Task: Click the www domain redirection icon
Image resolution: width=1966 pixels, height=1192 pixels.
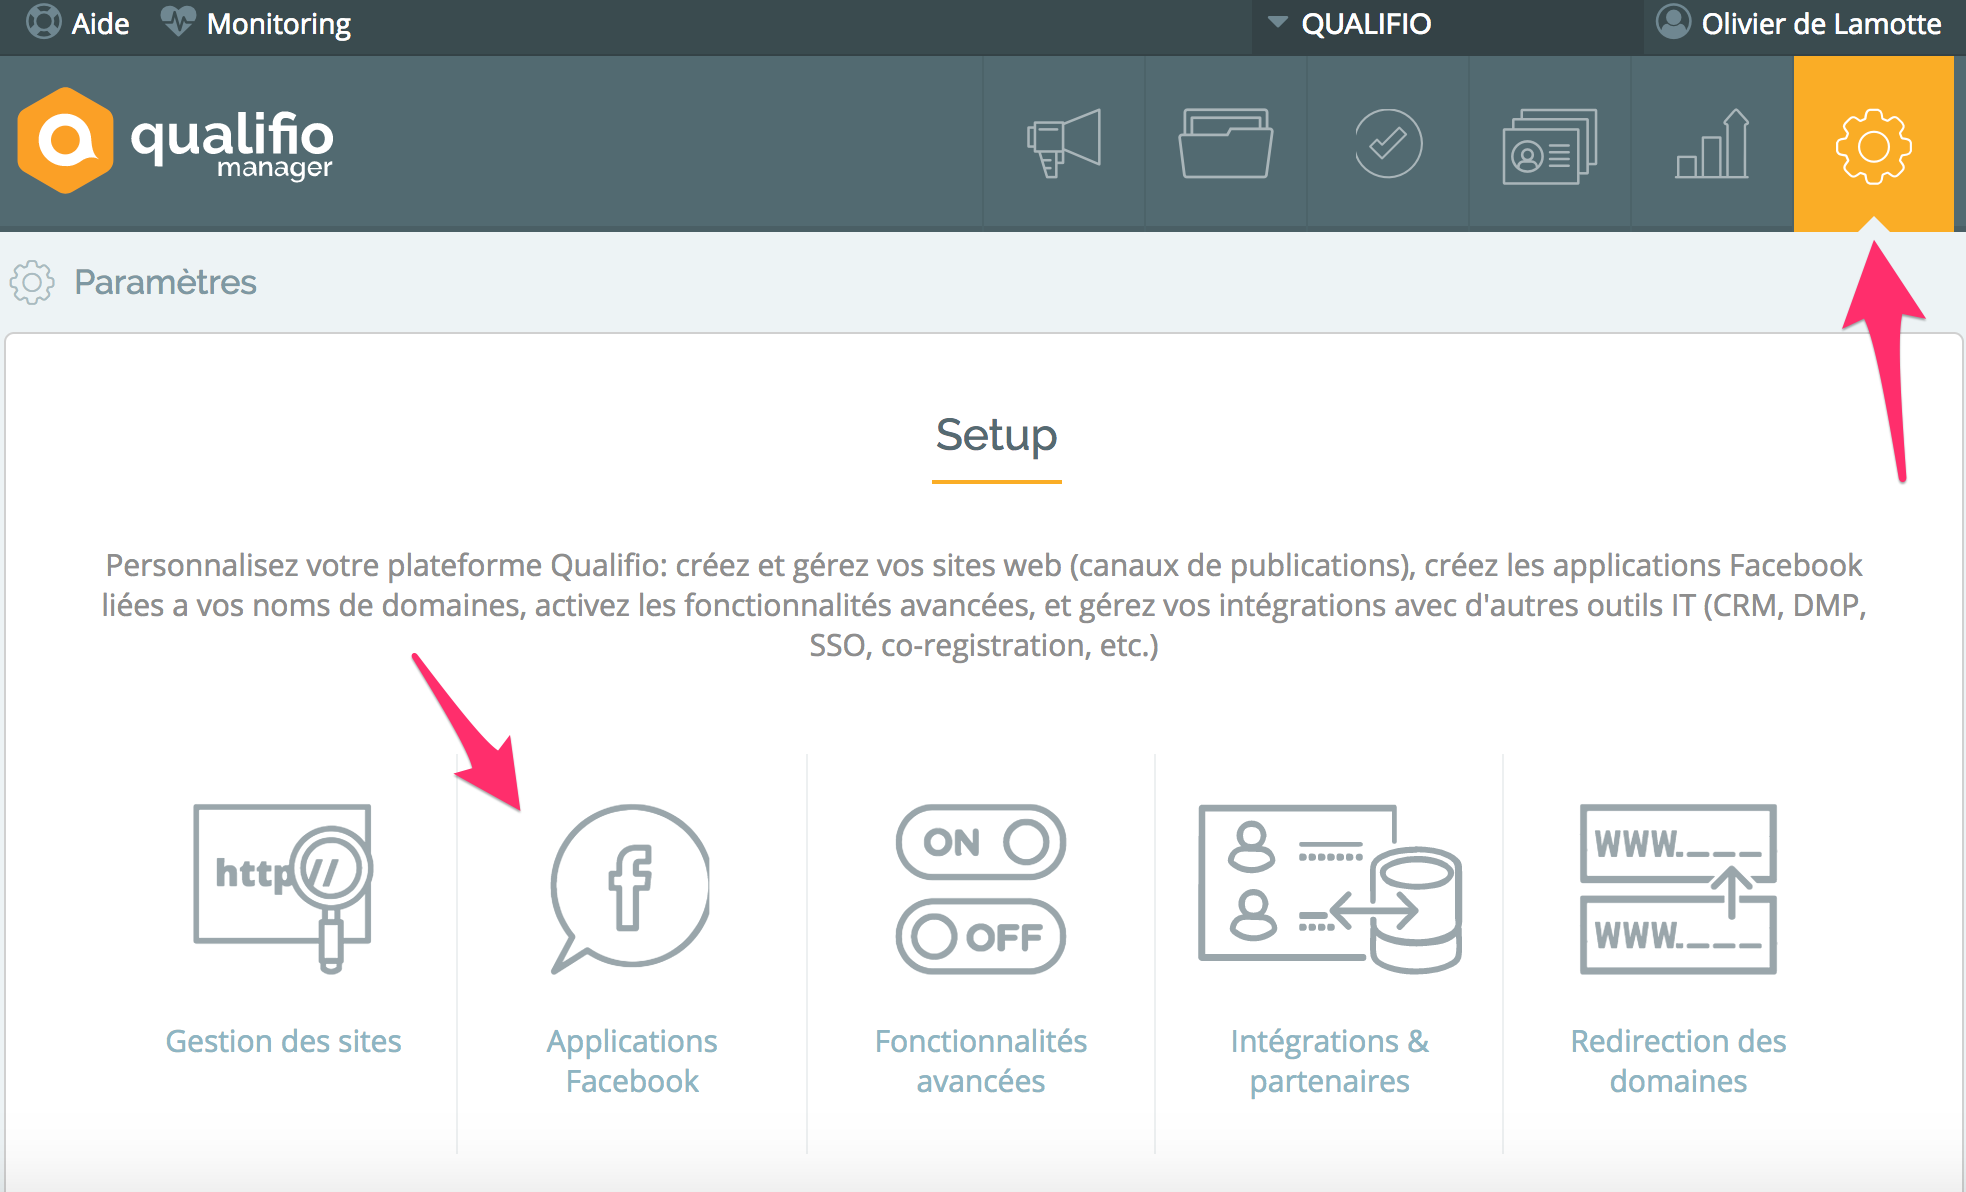Action: coord(1678,888)
